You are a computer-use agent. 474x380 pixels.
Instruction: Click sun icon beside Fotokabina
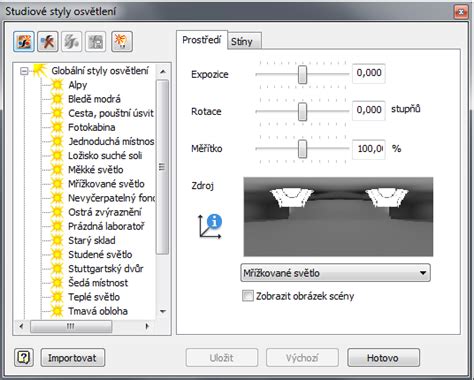click(57, 127)
